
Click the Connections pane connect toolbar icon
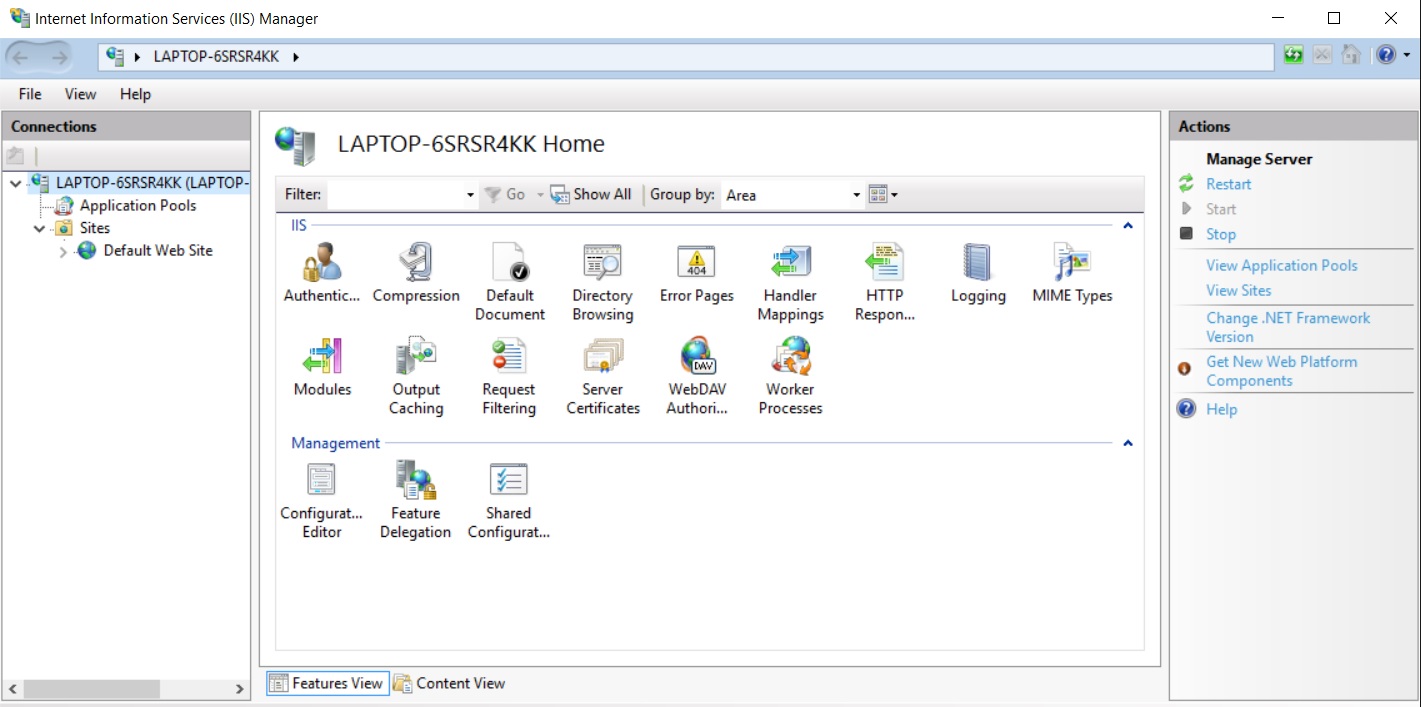(15, 156)
